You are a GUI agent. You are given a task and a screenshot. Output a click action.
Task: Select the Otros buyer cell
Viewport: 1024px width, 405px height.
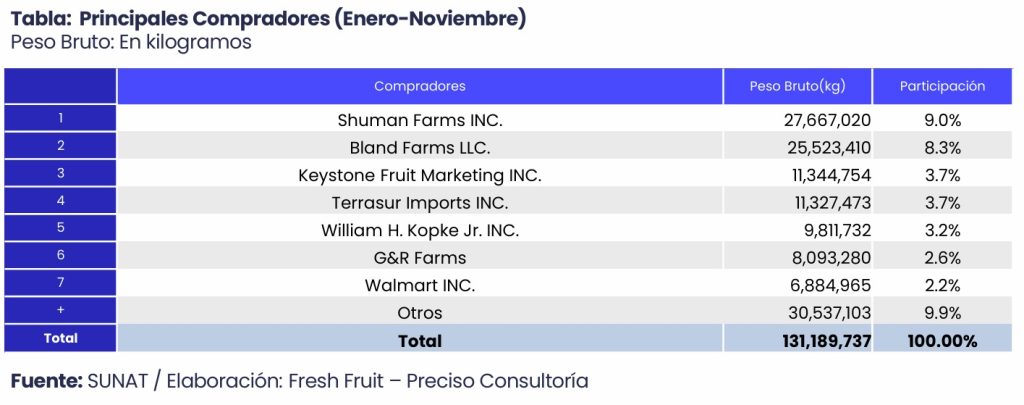[x=420, y=313]
